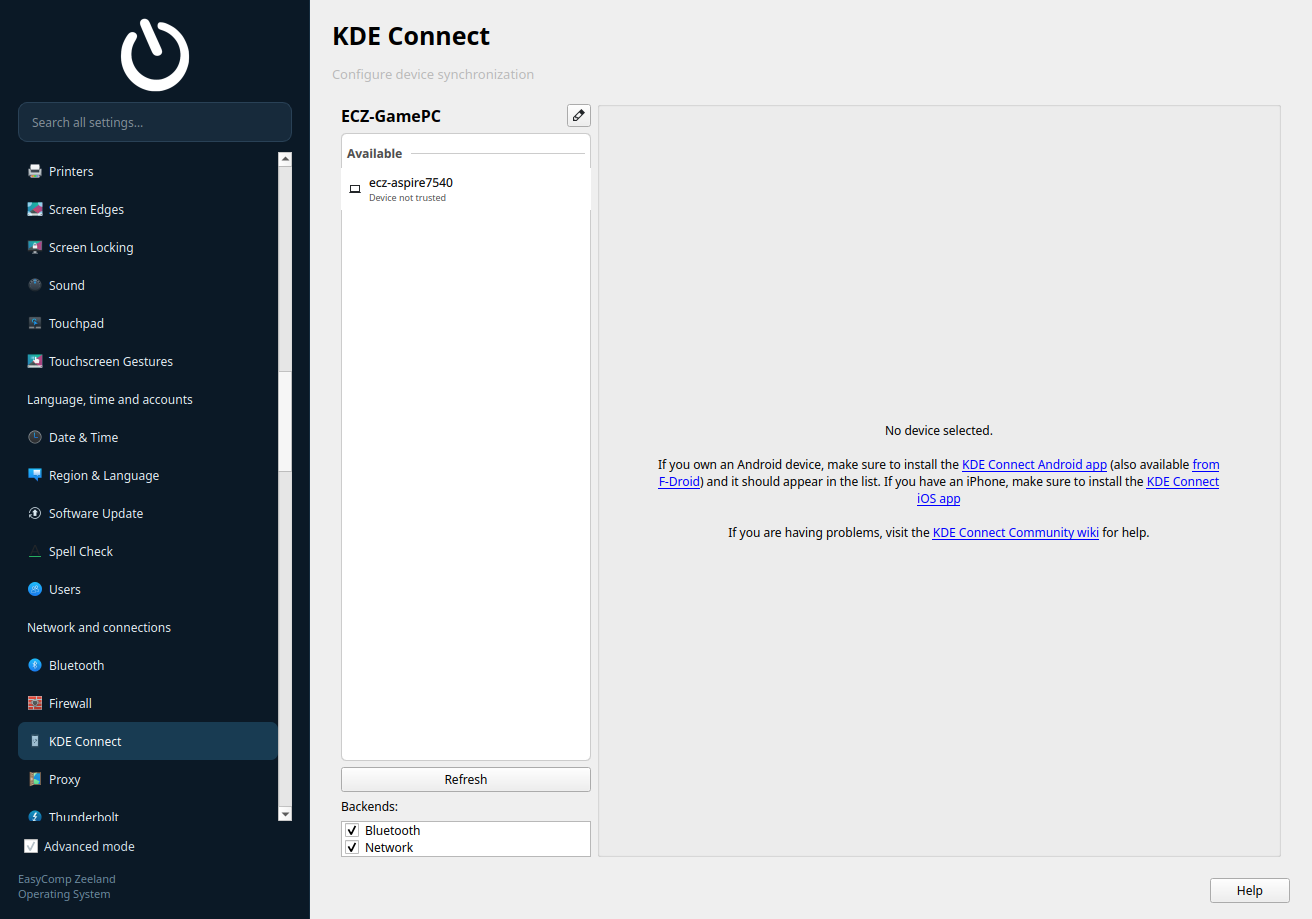
Task: Click the Software Update icon
Action: tap(35, 513)
